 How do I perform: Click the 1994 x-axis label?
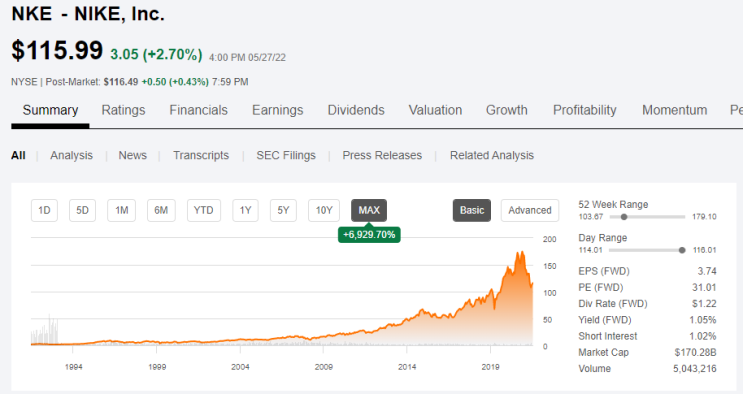pos(73,367)
